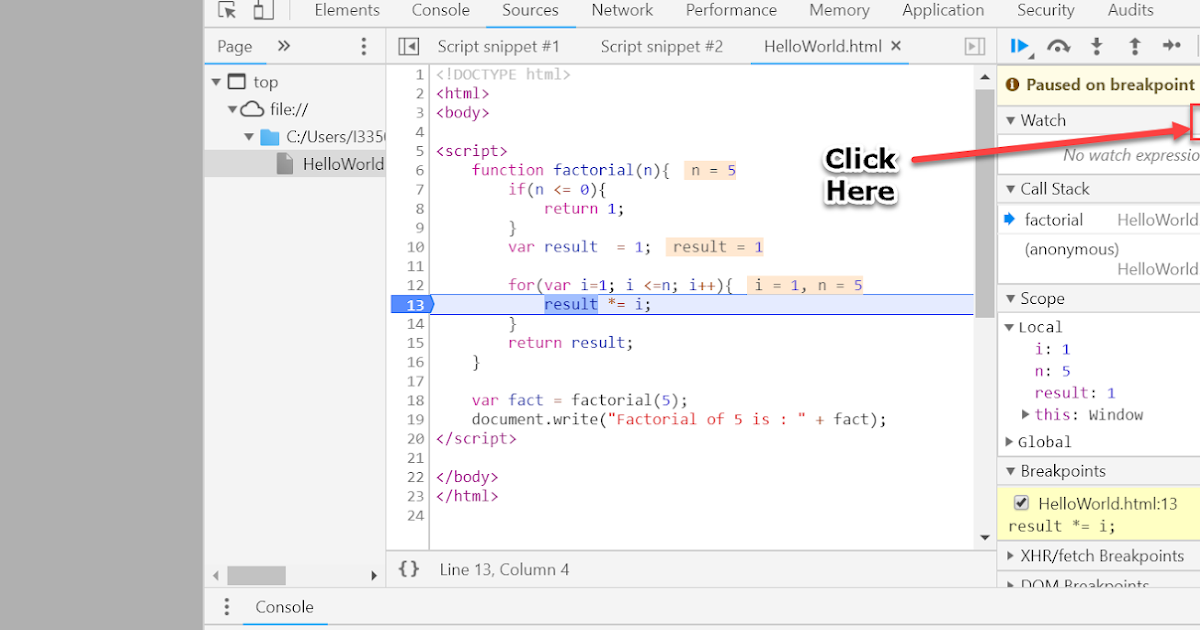Step out of current function

point(1135,46)
